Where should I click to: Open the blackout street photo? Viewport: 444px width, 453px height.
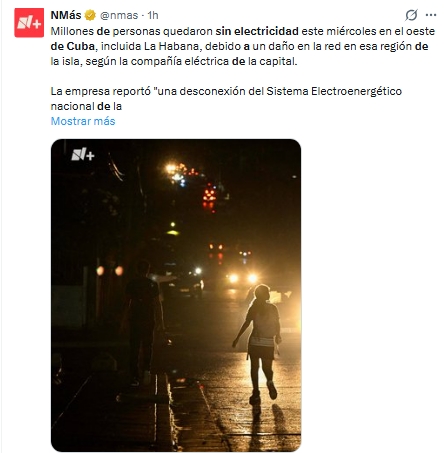tap(176, 295)
